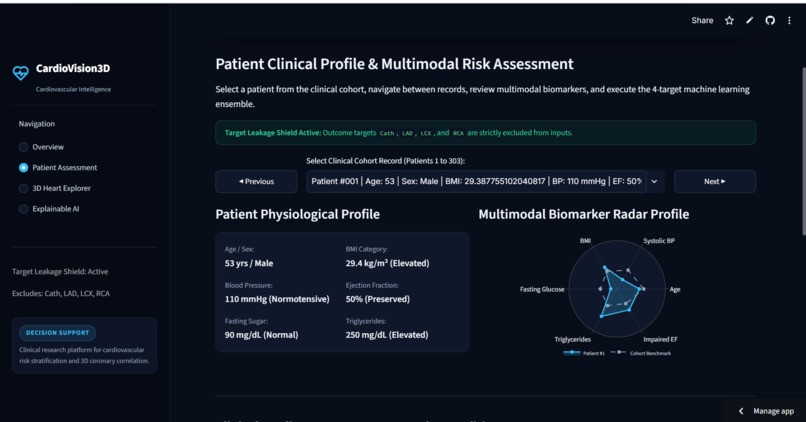This screenshot has width=806, height=422.
Task: Click the 'Patient Physiological Profile' heading
Action: [x=297, y=214]
